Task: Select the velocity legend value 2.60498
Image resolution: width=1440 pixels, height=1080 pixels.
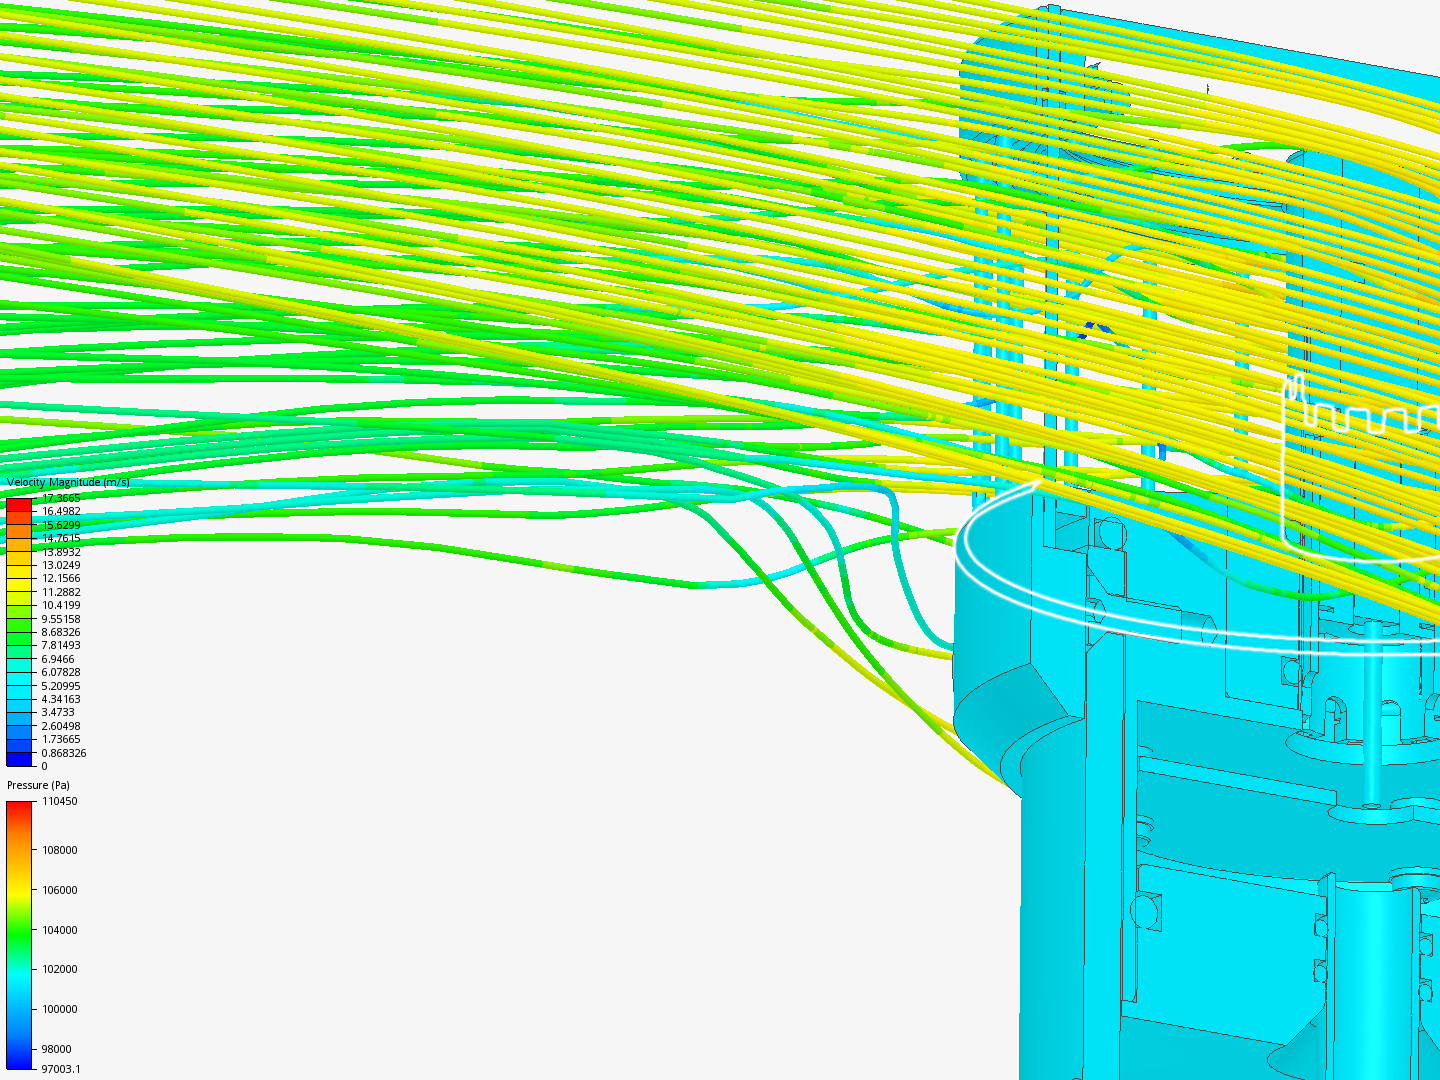Action: coord(61,726)
